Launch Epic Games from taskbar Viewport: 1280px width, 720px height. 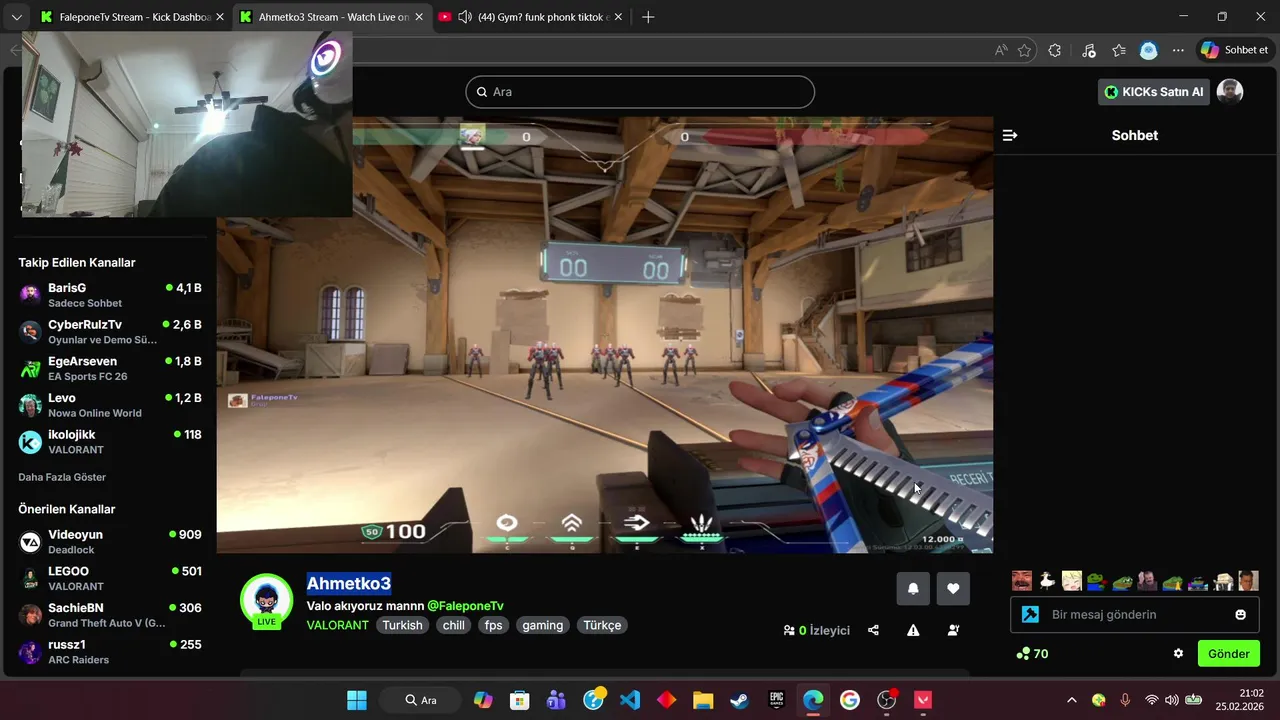click(776, 700)
